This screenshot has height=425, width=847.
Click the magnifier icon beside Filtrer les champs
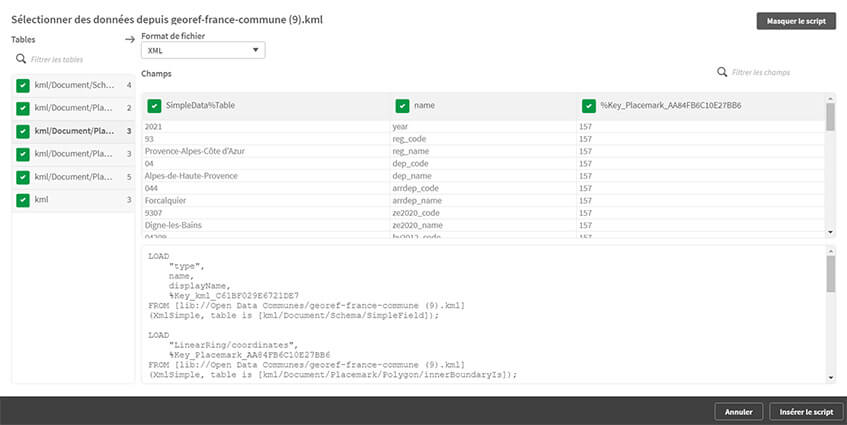[x=722, y=72]
